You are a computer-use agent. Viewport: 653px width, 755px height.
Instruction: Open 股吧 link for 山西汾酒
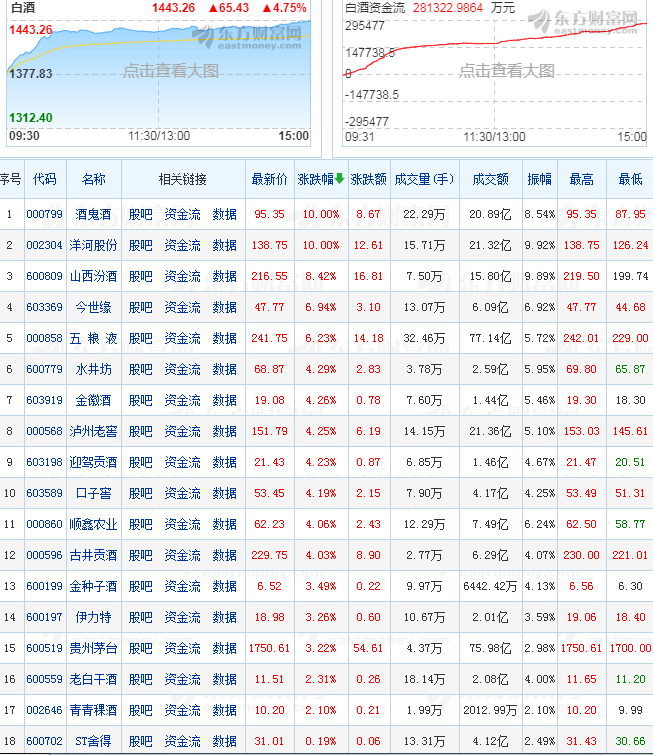(x=141, y=276)
